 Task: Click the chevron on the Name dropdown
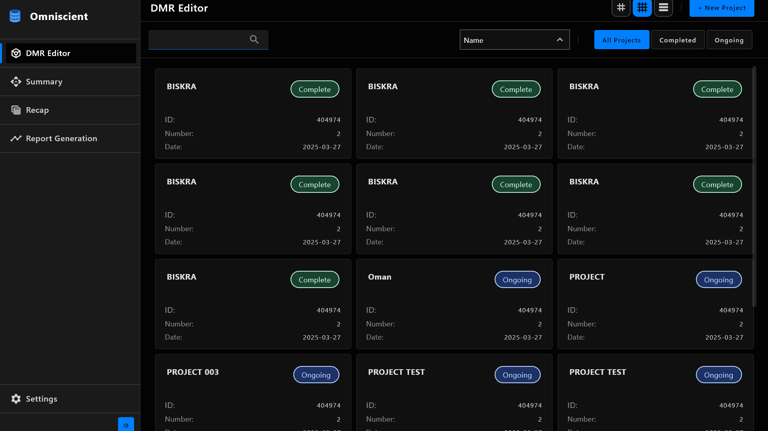tap(560, 40)
